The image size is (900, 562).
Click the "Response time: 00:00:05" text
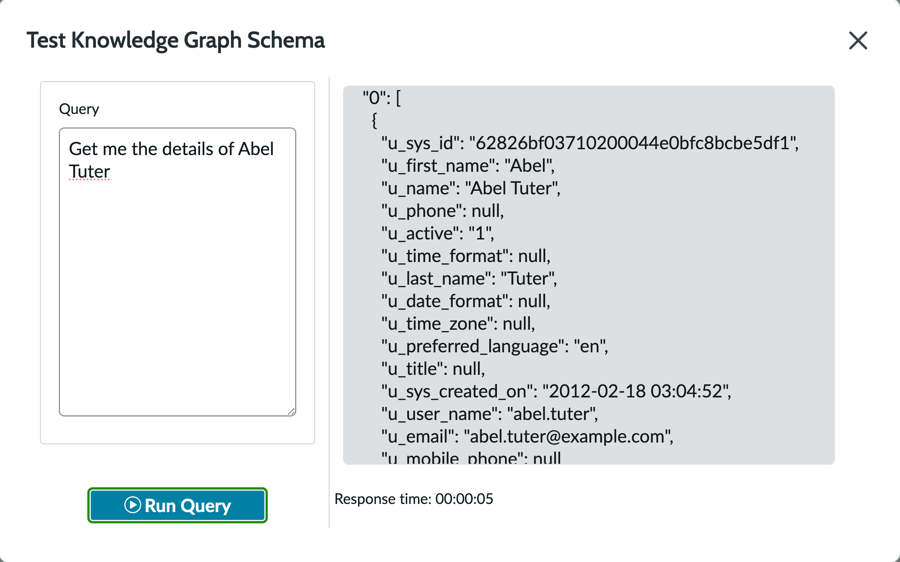click(414, 499)
